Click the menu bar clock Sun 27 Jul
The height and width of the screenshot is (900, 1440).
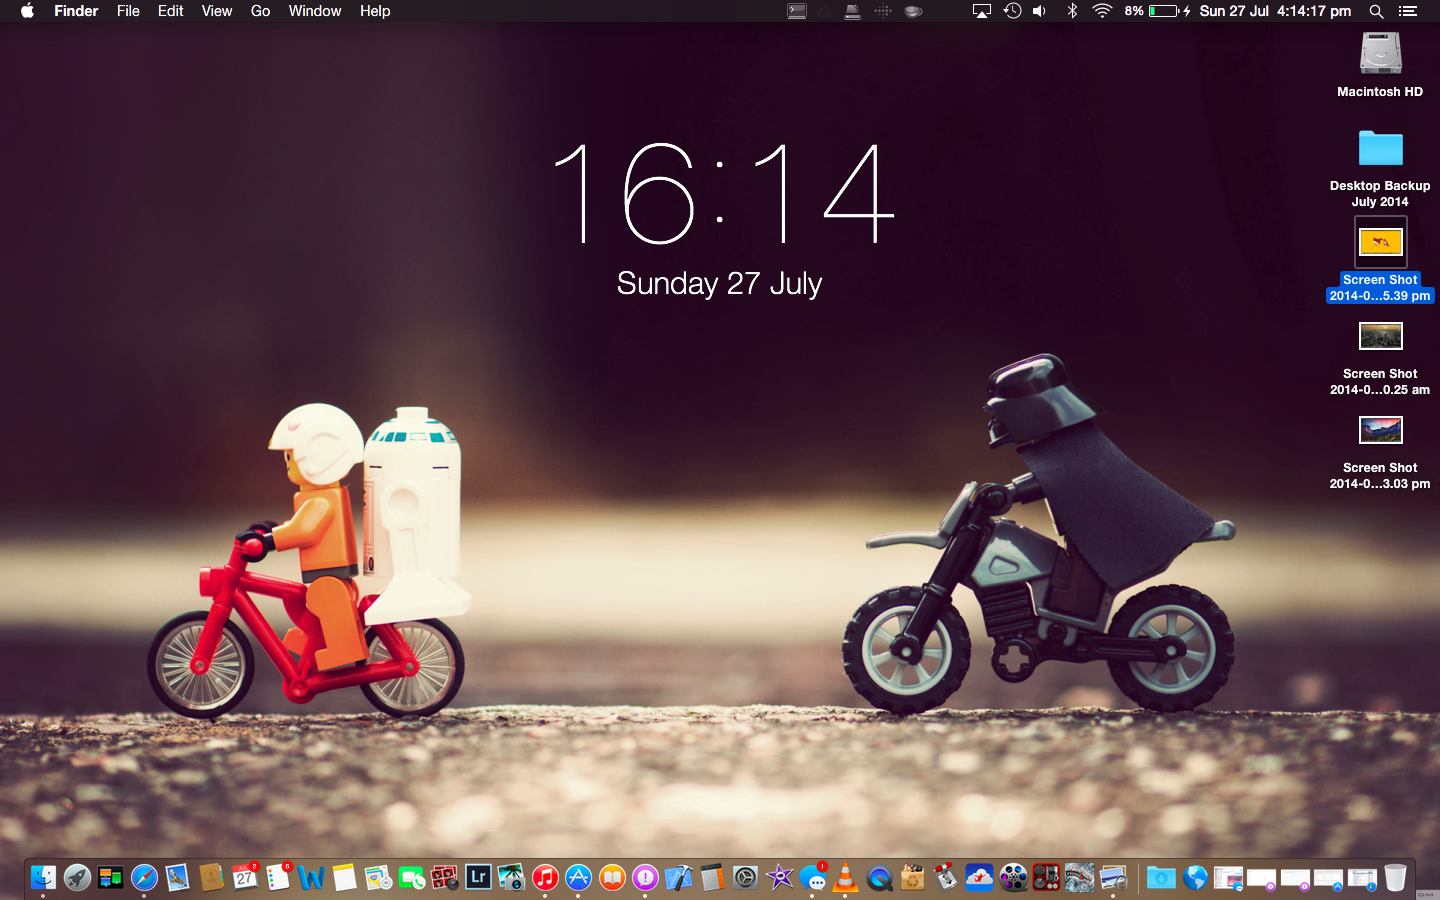coord(1275,11)
